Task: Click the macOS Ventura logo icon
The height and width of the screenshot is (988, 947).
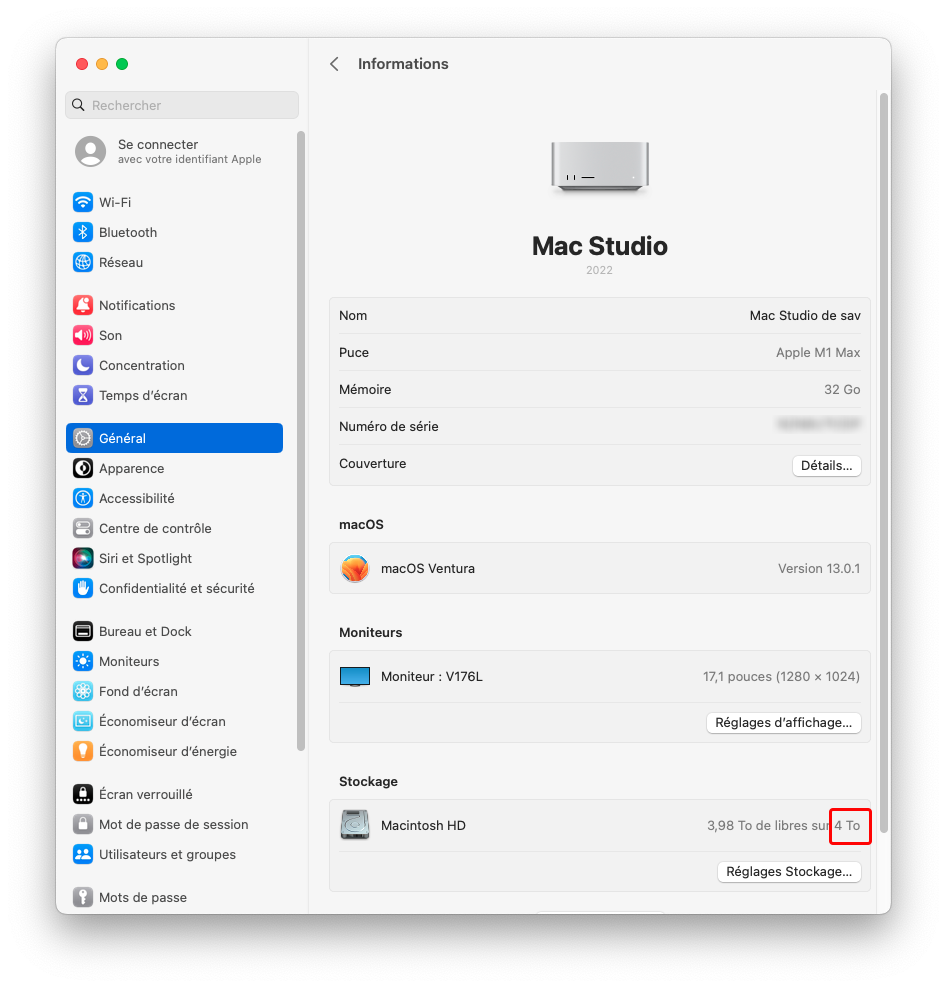Action: (x=355, y=568)
